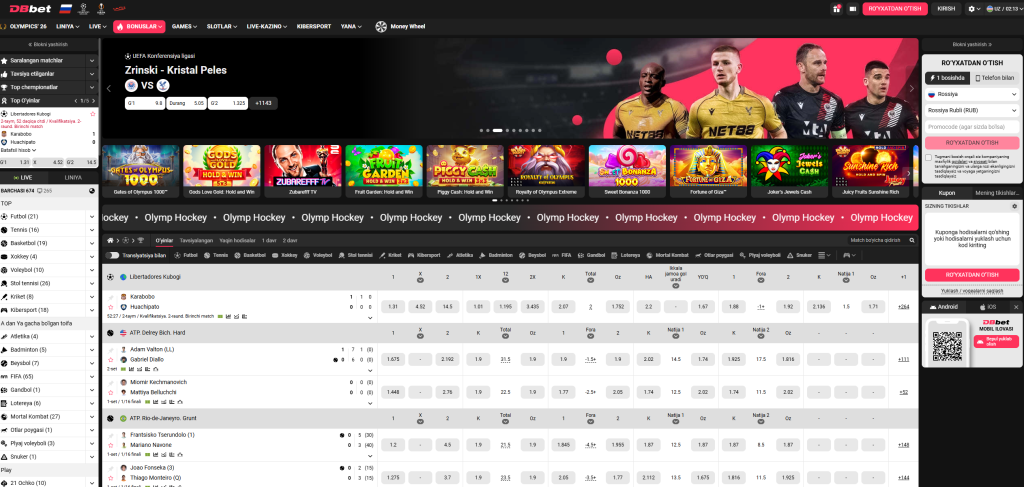Click next arrow on the hero banner
The height and width of the screenshot is (487, 1024).
click(913, 88)
